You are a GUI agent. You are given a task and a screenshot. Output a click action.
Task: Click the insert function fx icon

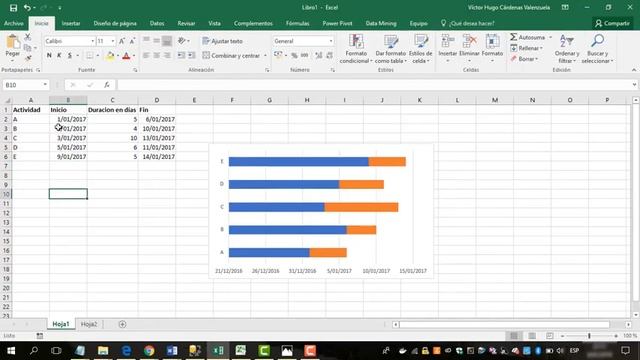(x=107, y=85)
